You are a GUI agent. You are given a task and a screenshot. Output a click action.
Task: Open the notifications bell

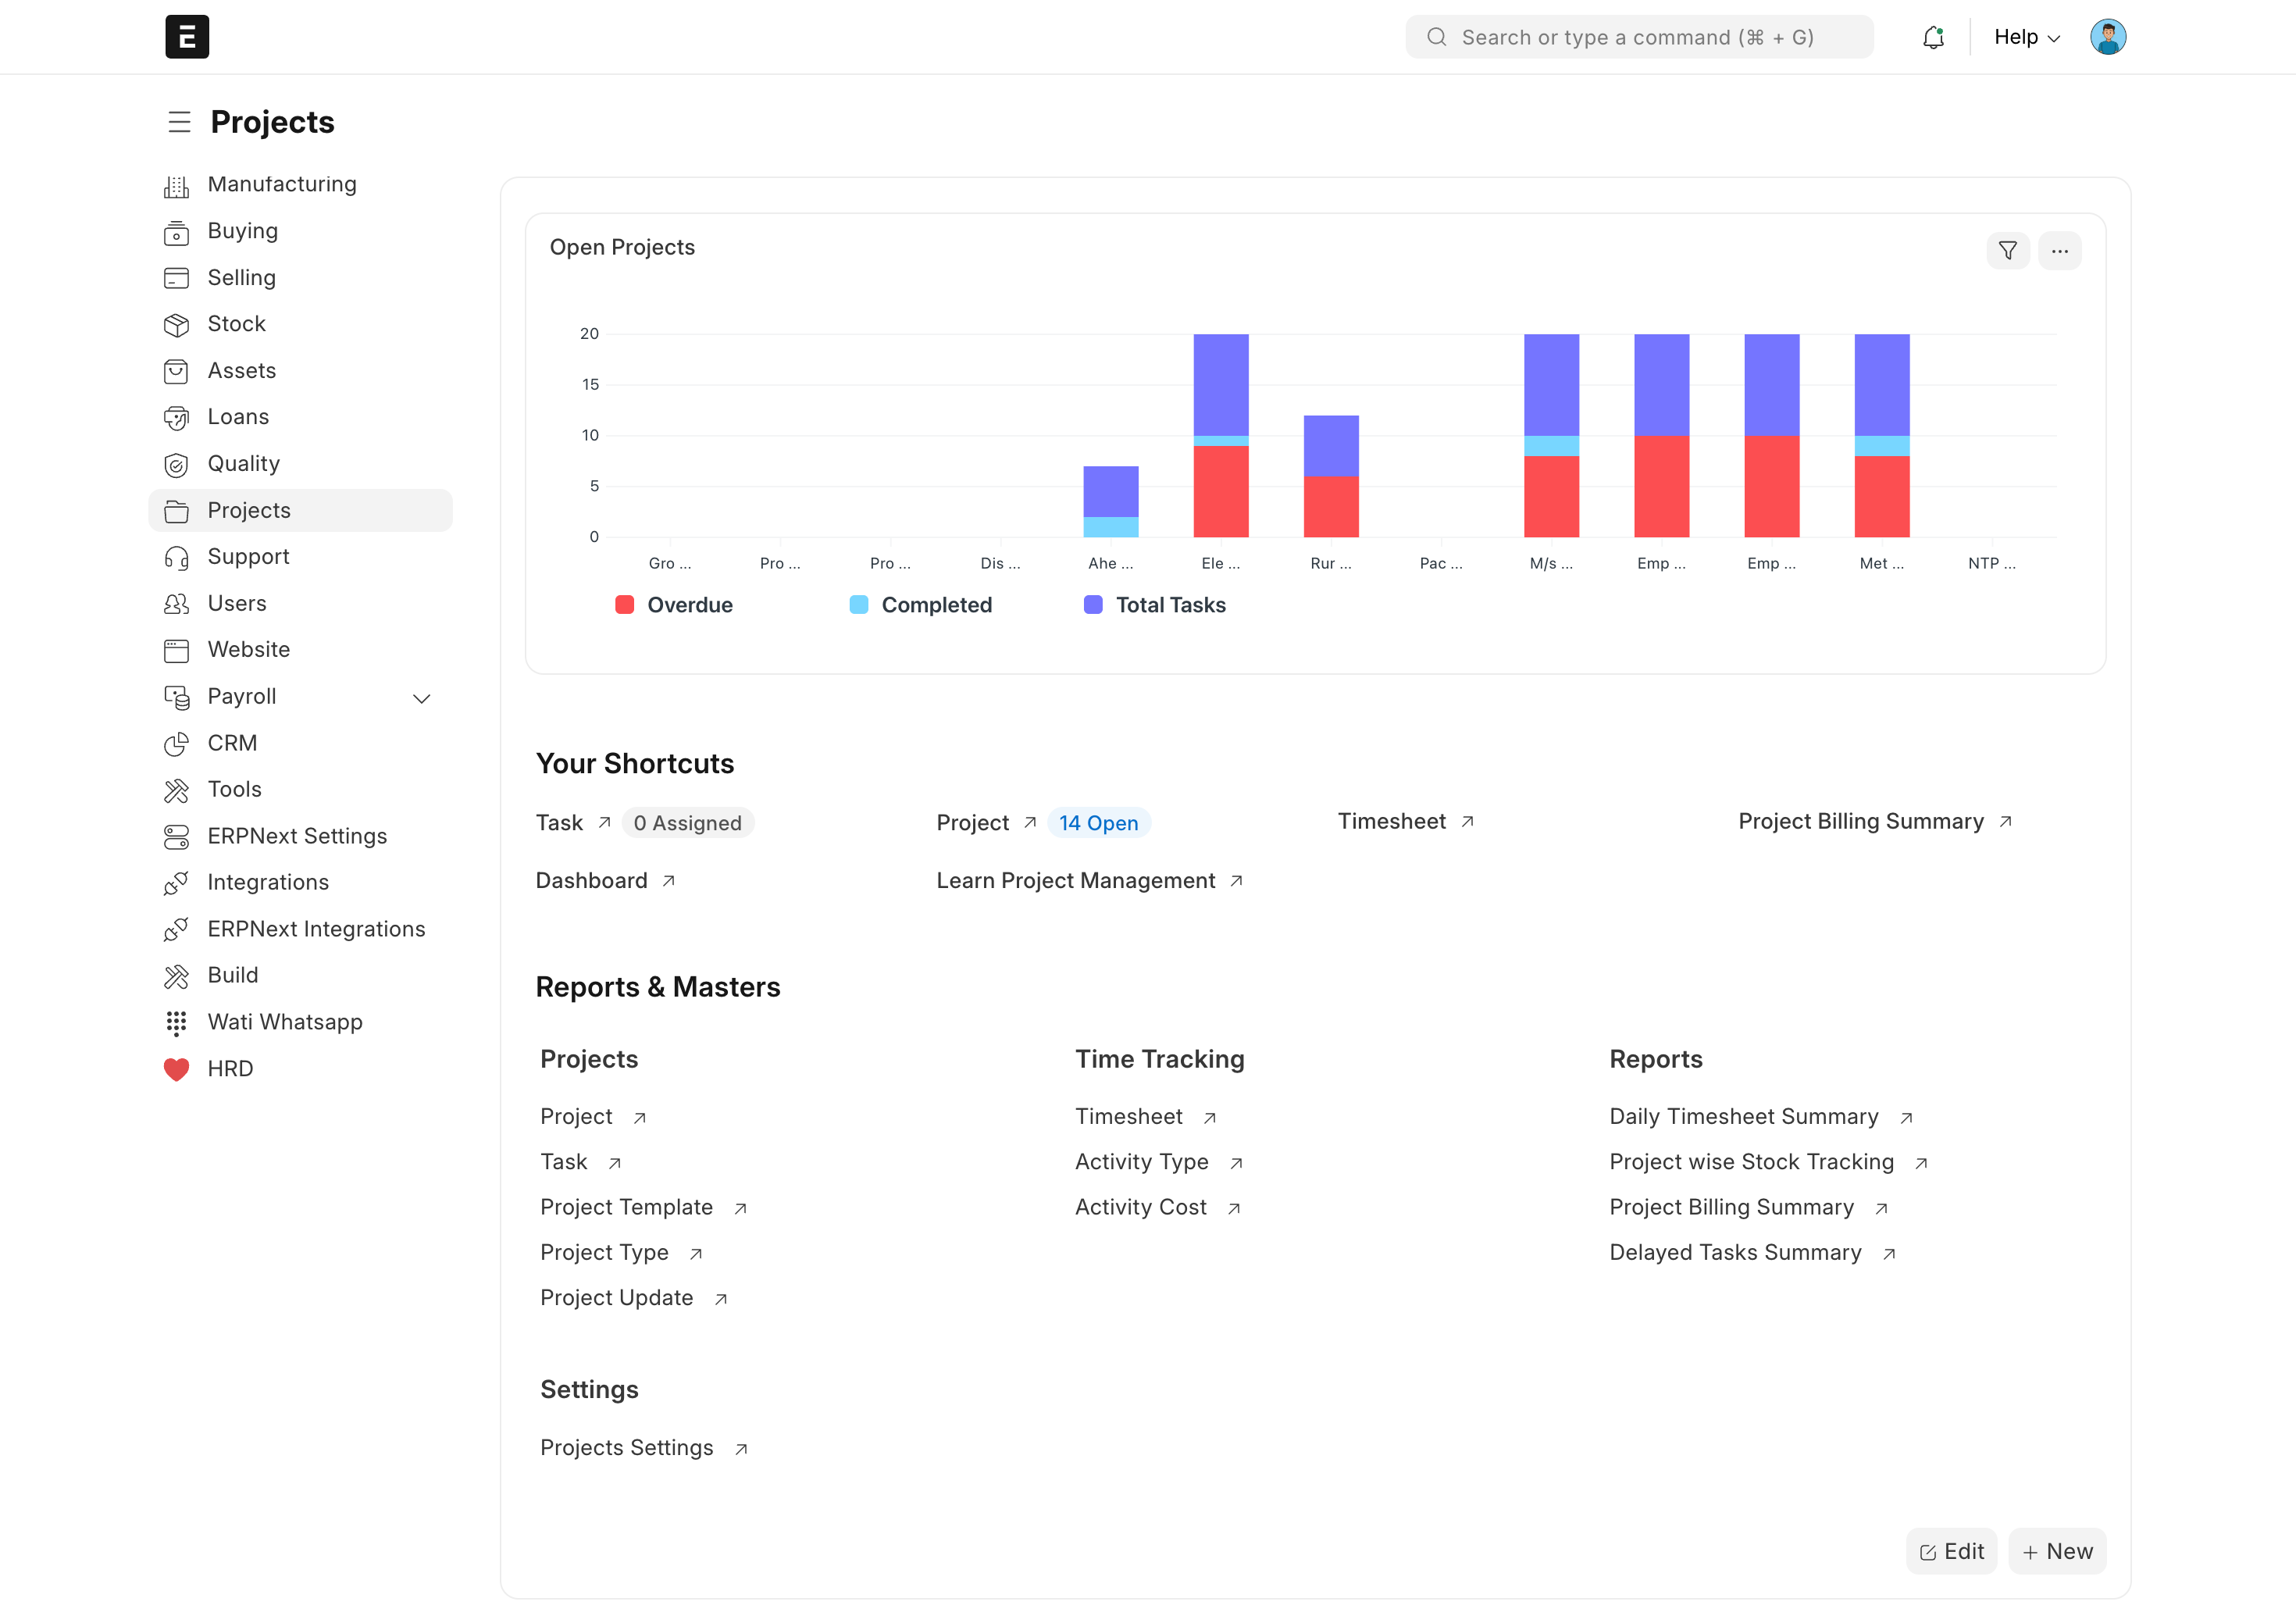(x=1932, y=37)
